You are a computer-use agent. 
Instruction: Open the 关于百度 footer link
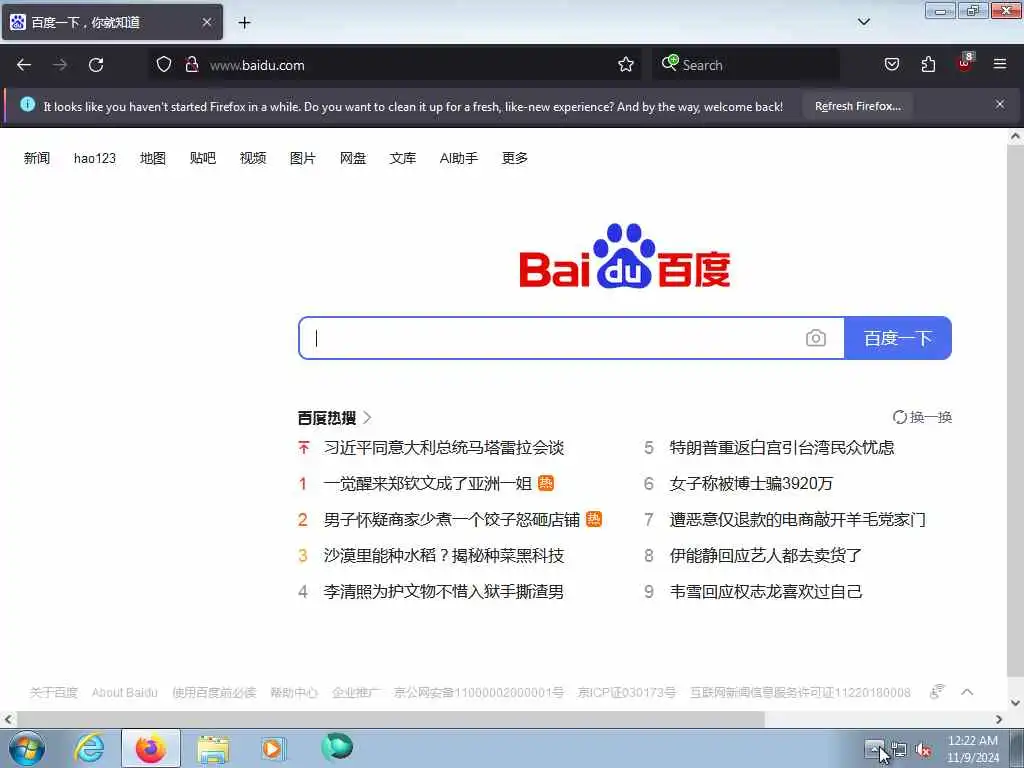coord(54,692)
